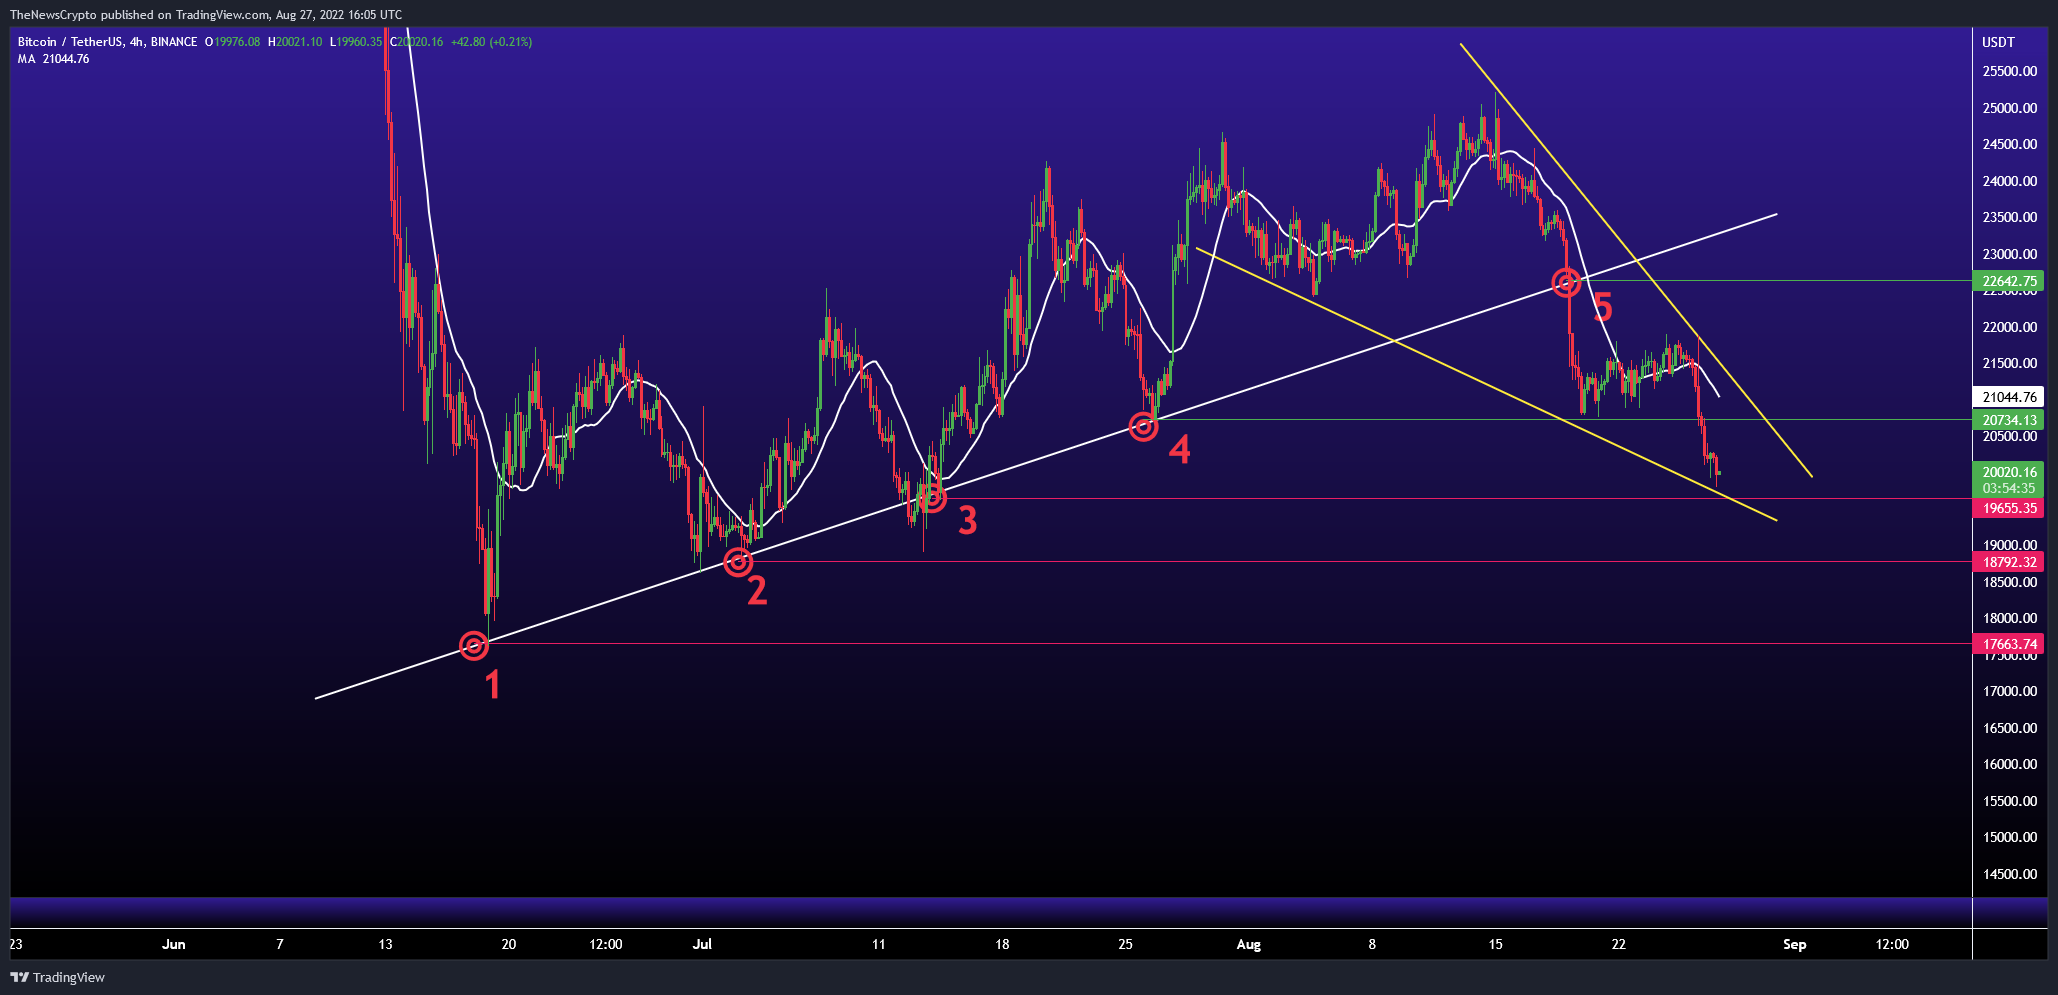Click the 15500.00 price axis label
Image resolution: width=2058 pixels, height=995 pixels.
[2010, 801]
